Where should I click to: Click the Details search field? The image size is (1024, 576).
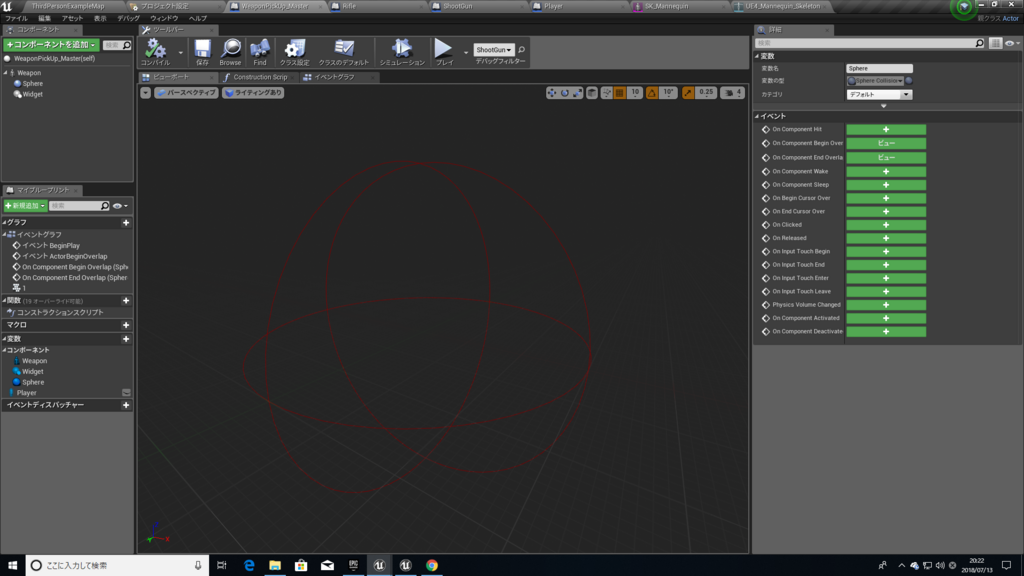869,43
